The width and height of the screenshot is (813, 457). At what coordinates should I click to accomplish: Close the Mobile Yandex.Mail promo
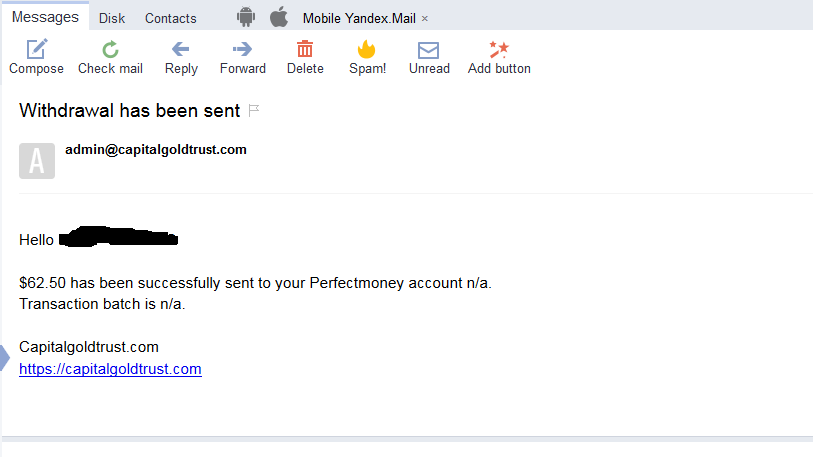tap(425, 19)
